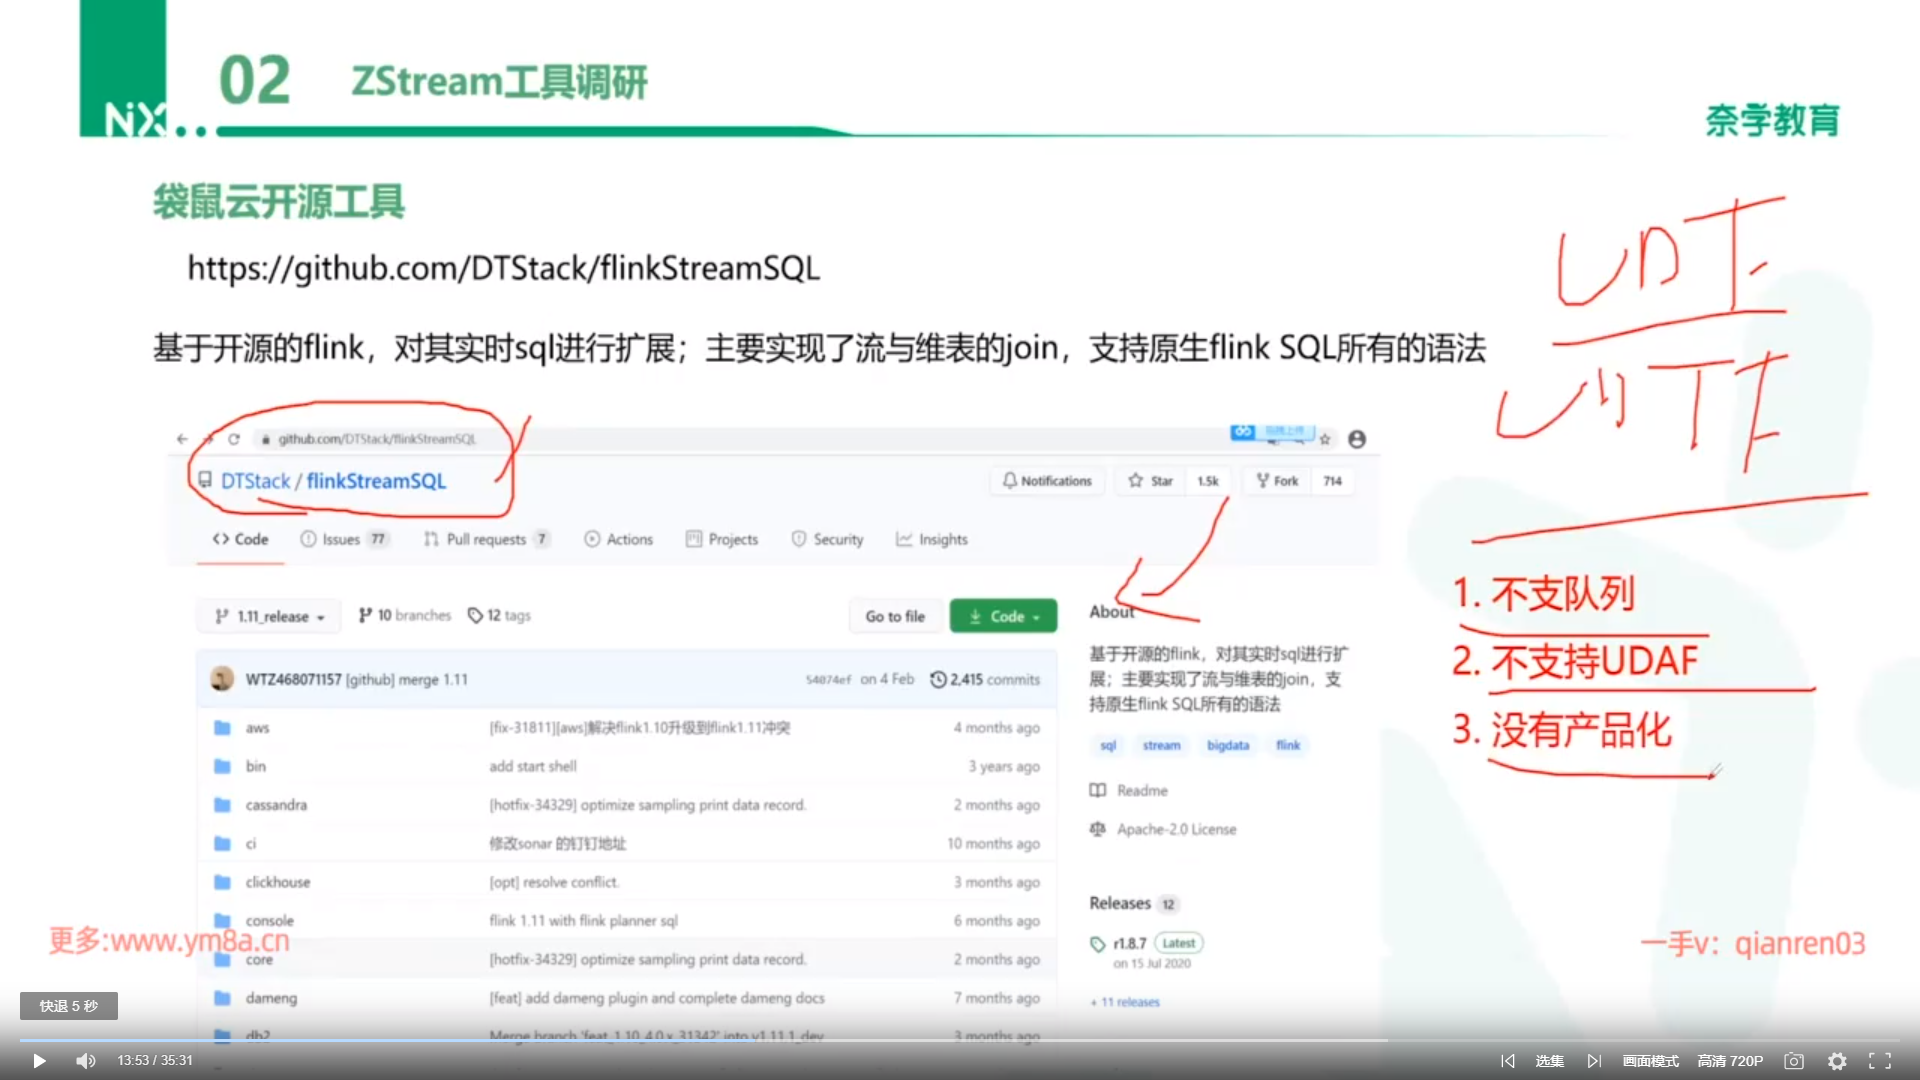The width and height of the screenshot is (1920, 1080).
Task: Click the green Code download button
Action: tap(1003, 617)
